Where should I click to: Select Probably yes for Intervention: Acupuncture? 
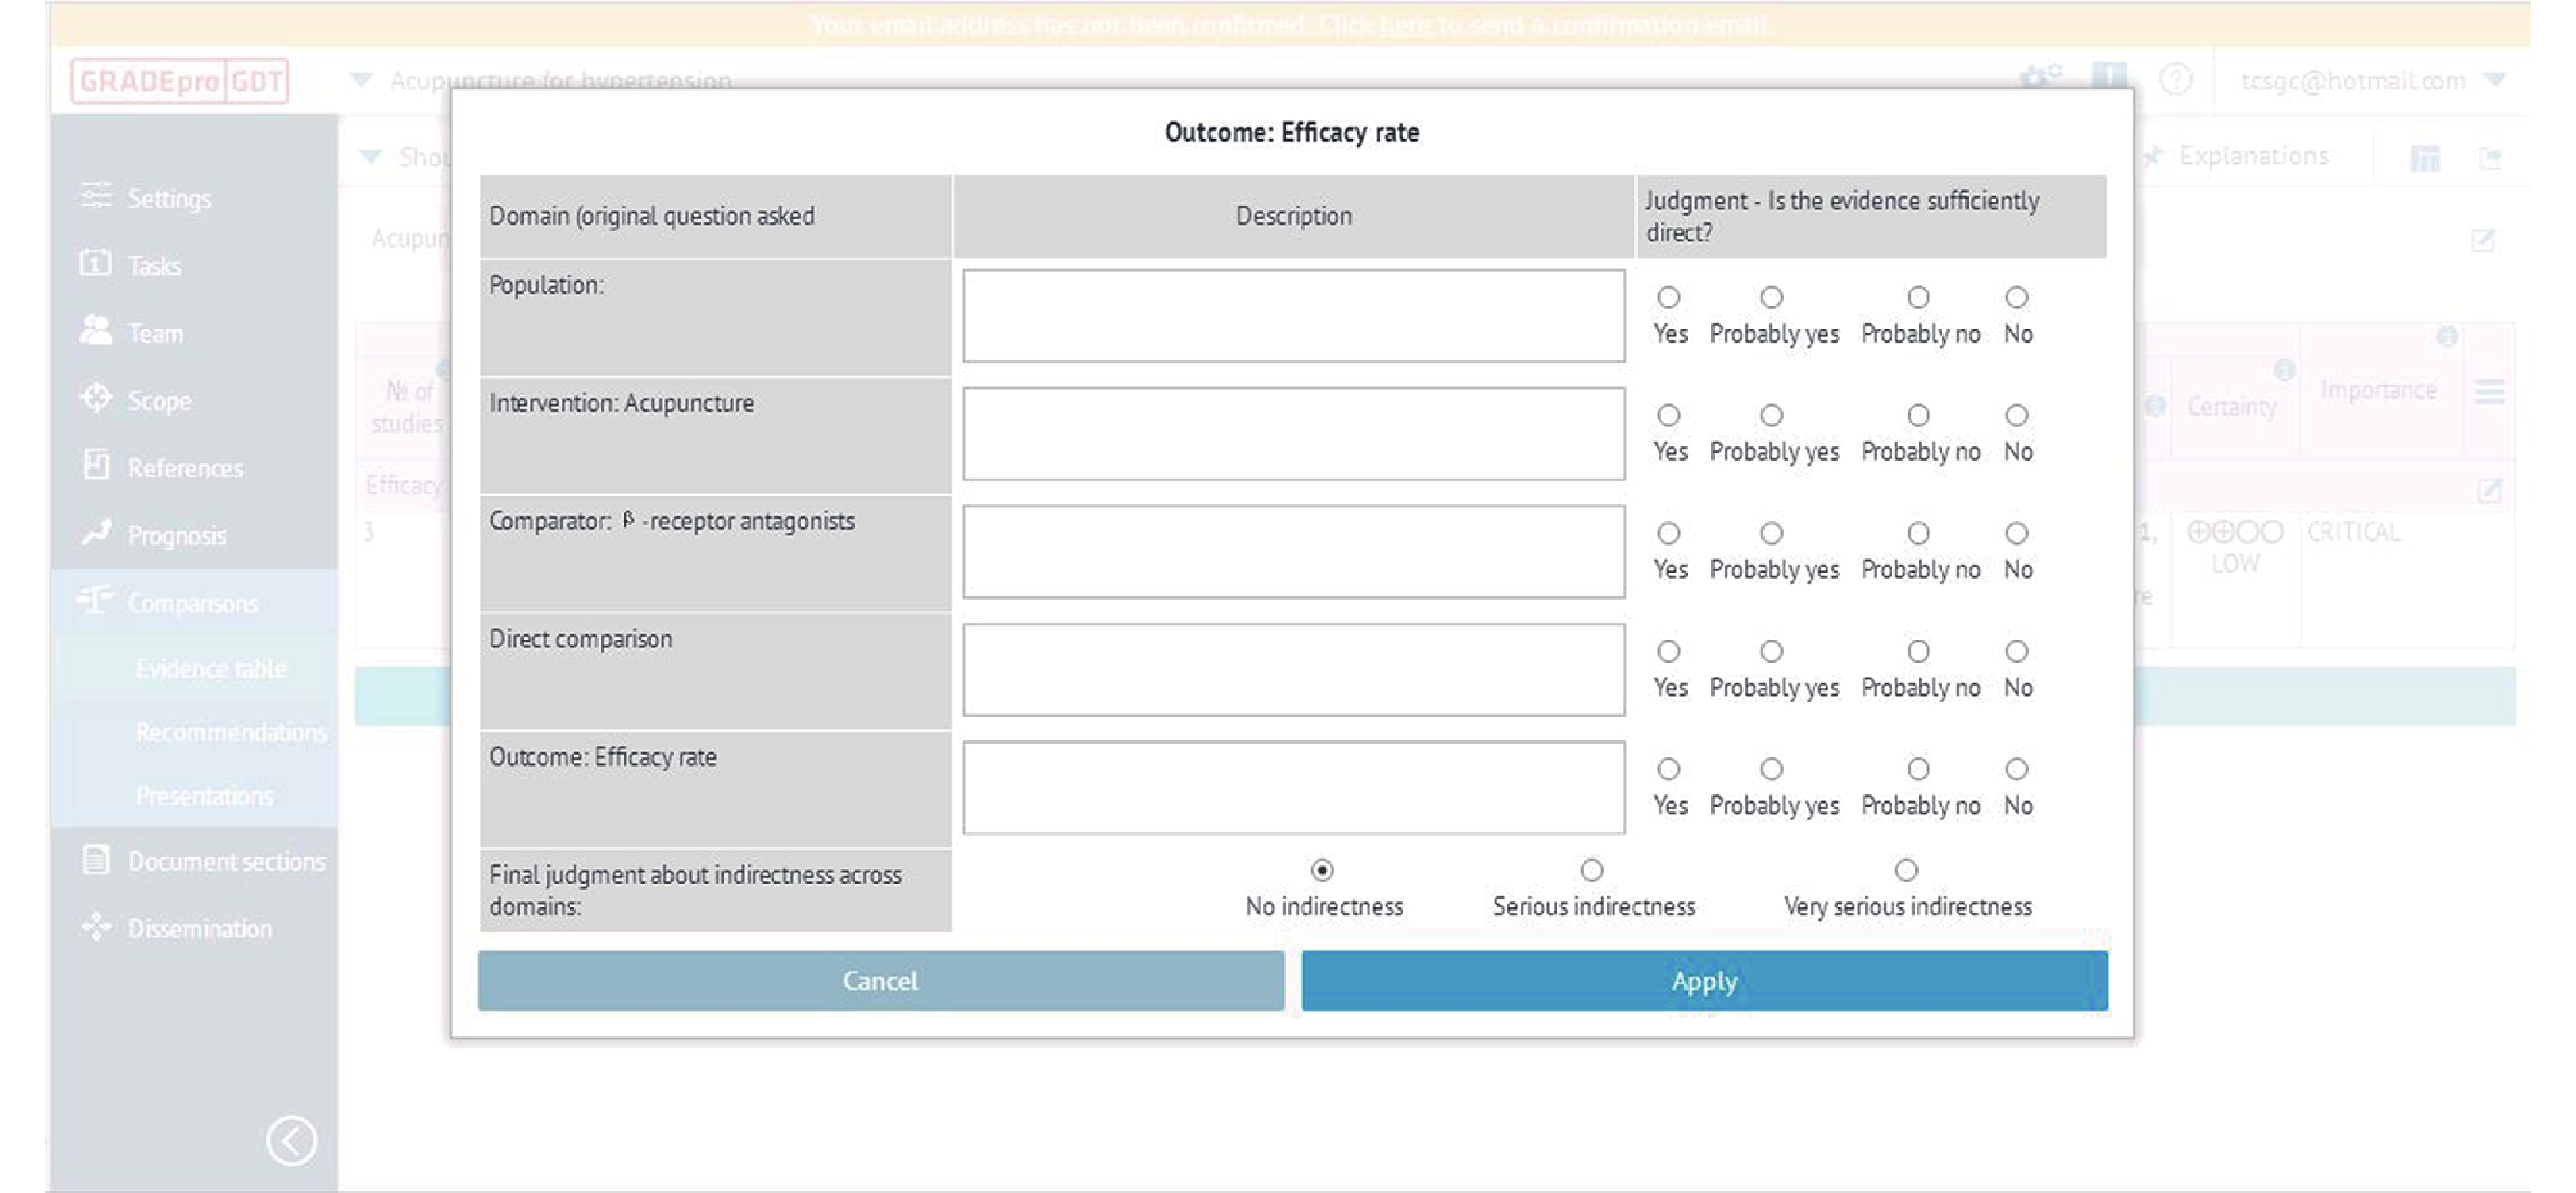point(1771,415)
